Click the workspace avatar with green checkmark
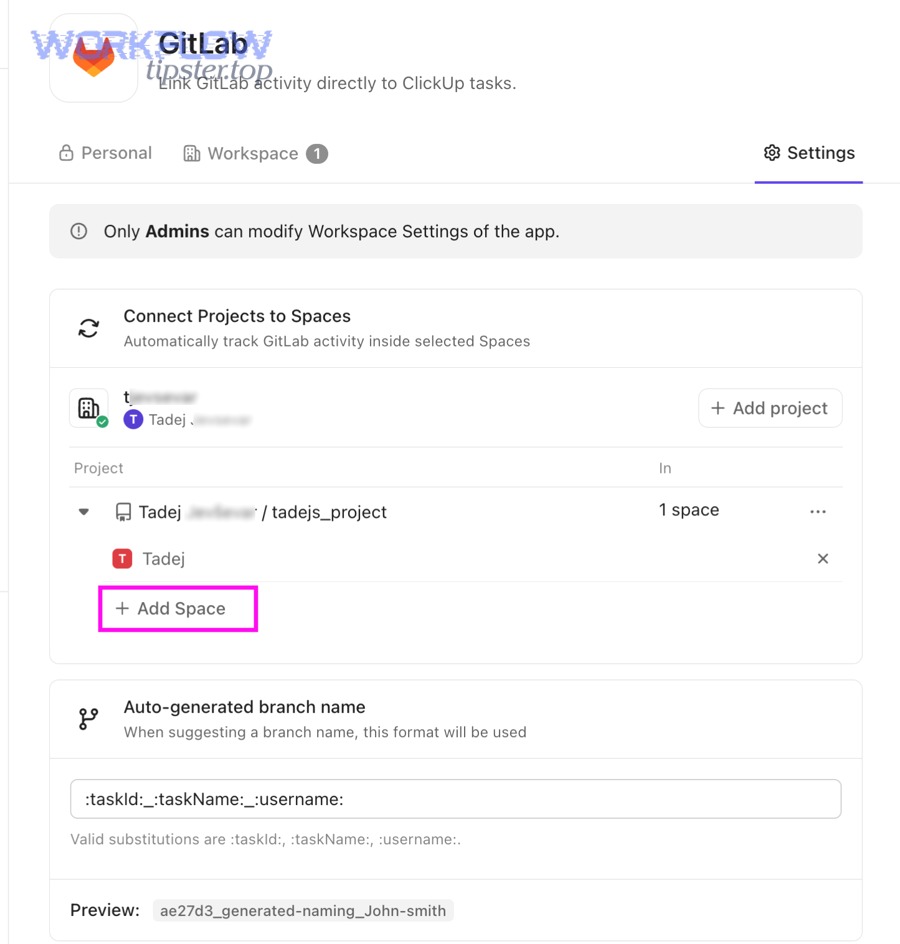This screenshot has height=944, width=900. tap(89, 408)
